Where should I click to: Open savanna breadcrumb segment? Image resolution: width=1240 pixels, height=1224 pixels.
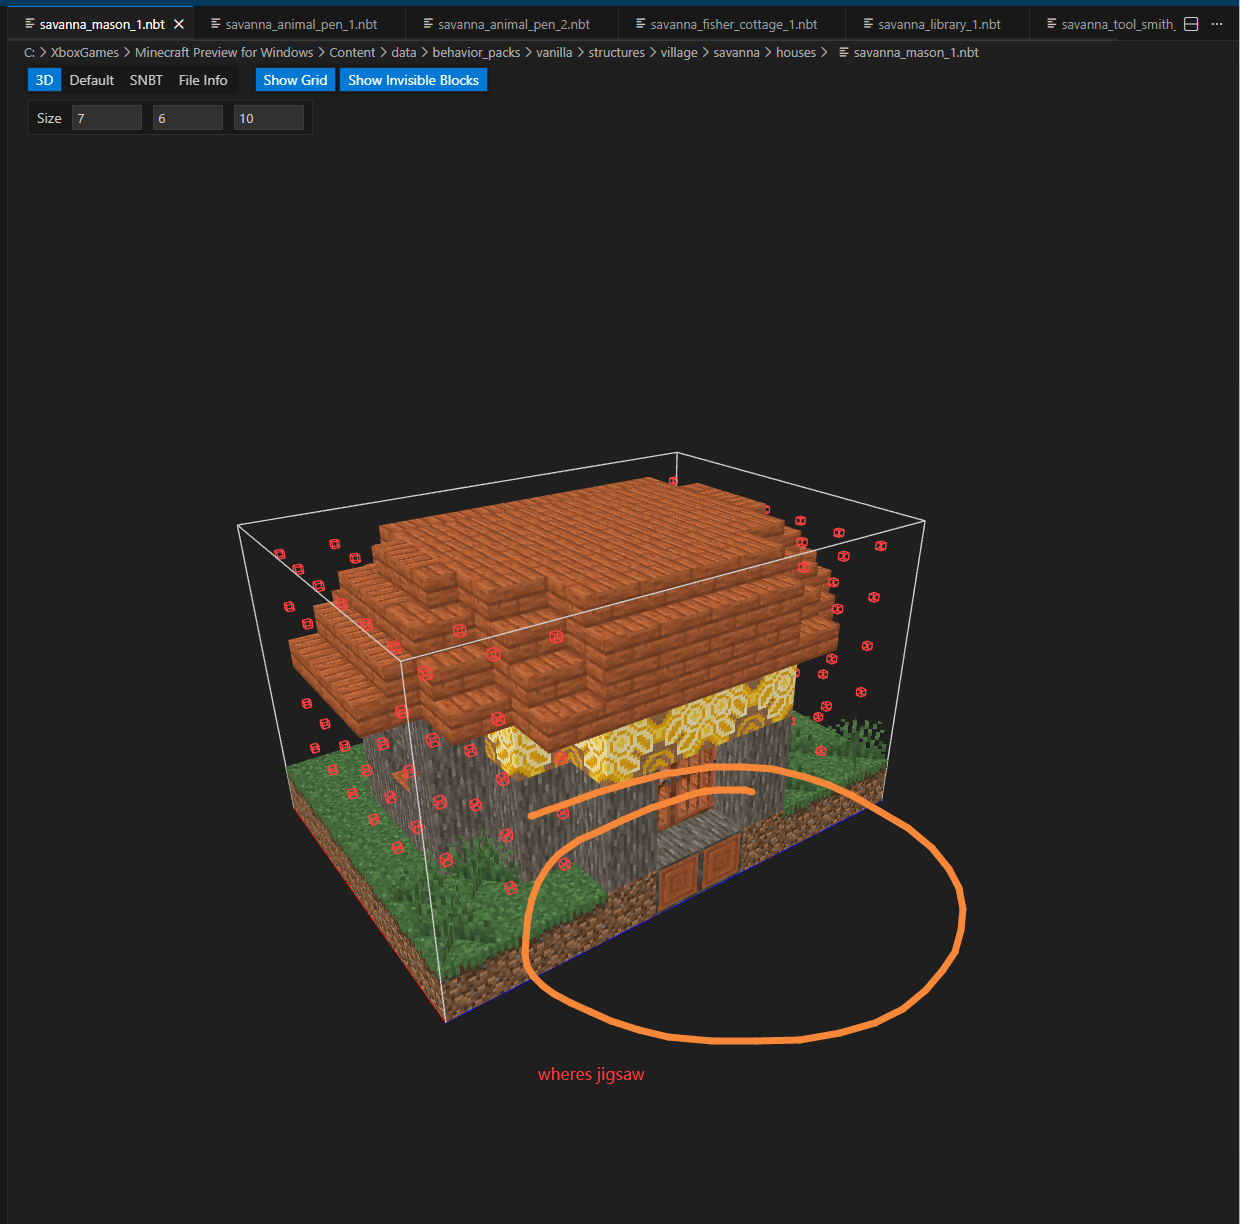pos(737,52)
